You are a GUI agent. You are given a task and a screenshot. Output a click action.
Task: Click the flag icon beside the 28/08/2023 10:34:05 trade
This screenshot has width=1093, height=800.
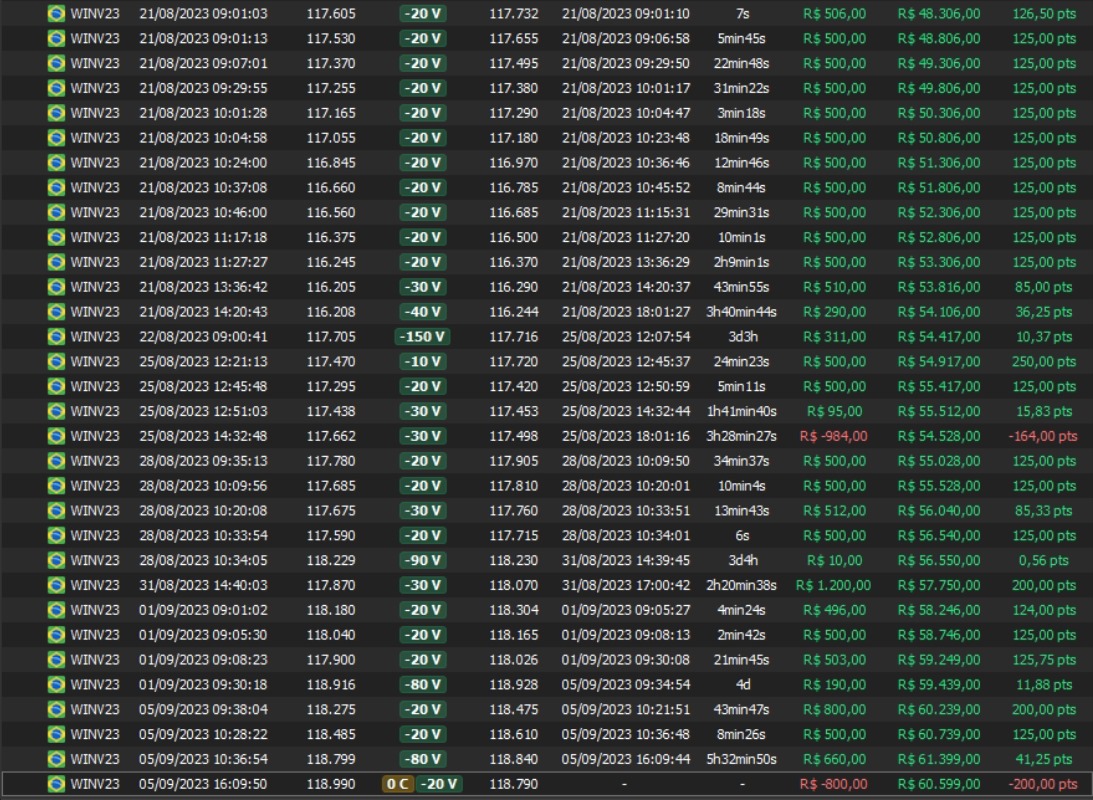pos(56,561)
